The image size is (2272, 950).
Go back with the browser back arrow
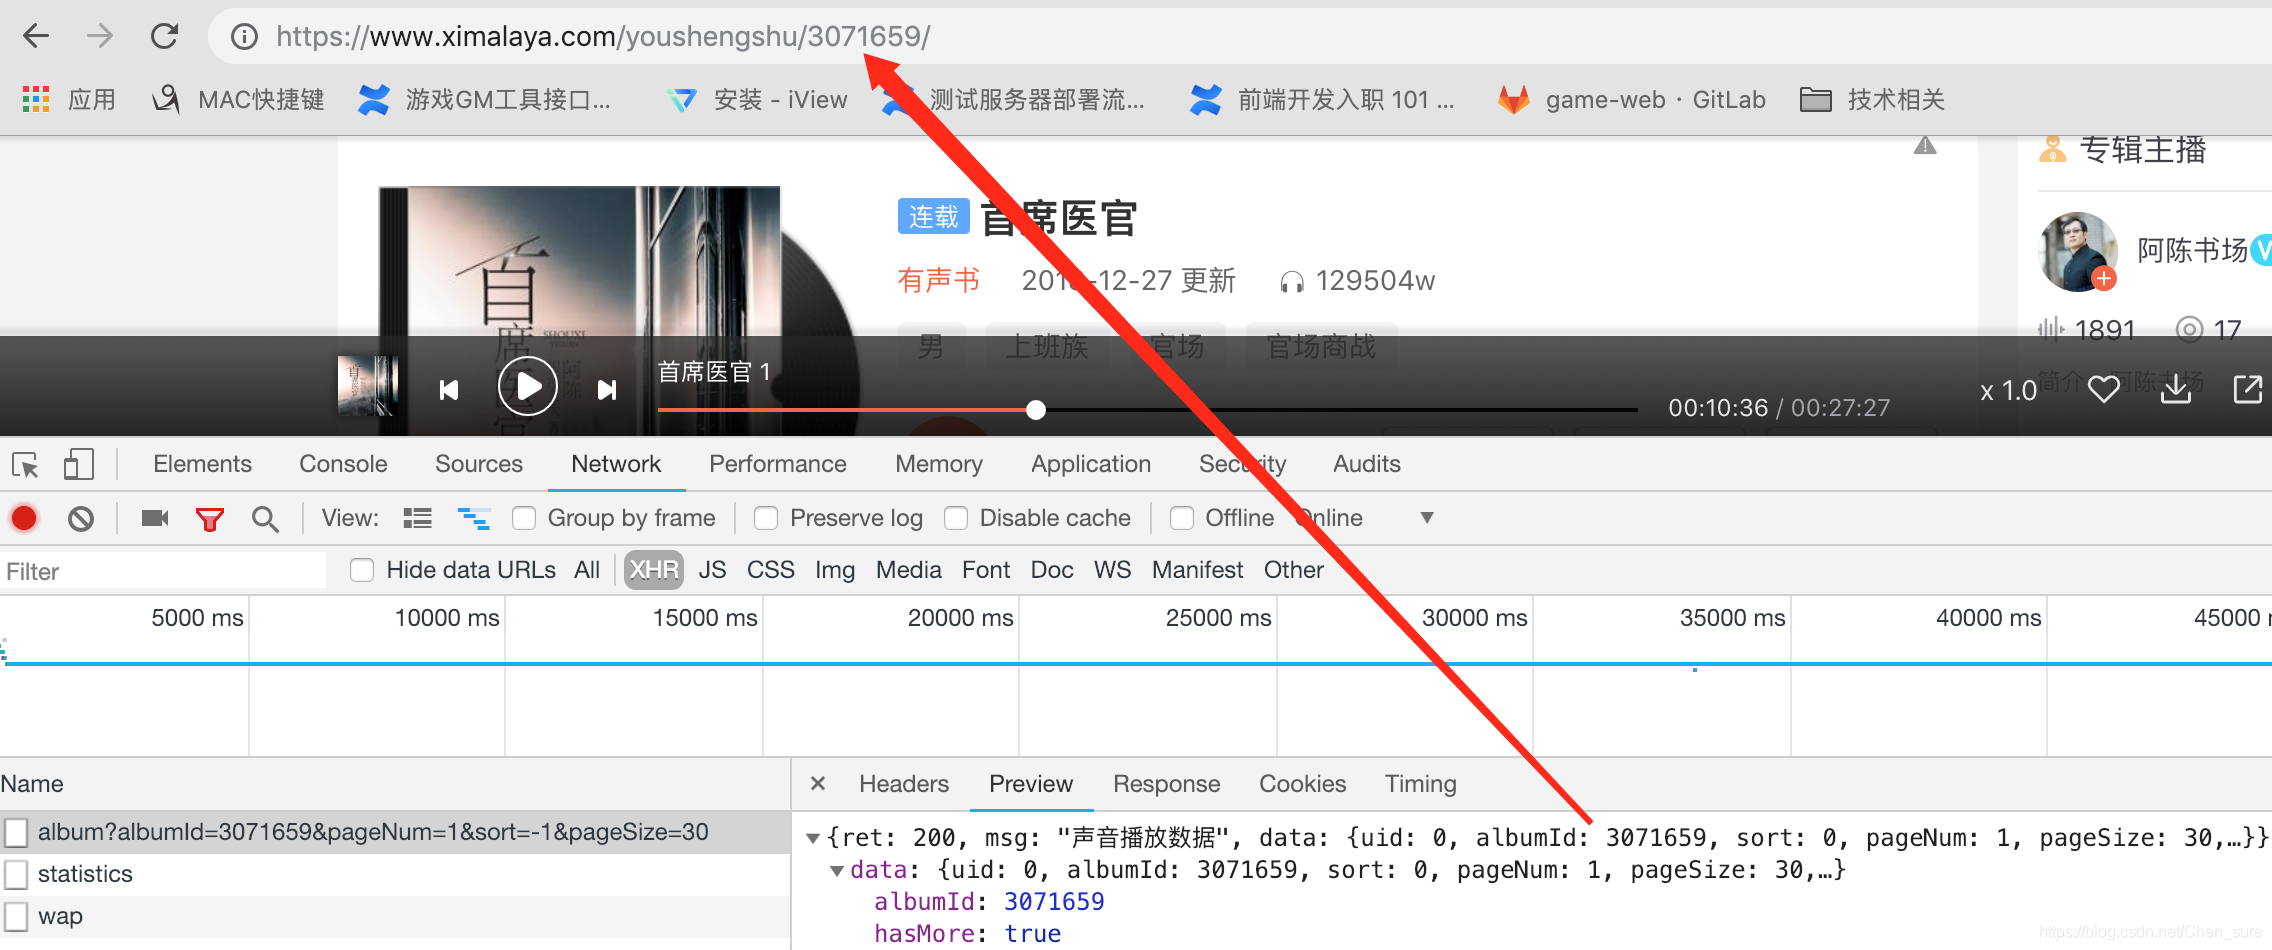click(x=36, y=37)
